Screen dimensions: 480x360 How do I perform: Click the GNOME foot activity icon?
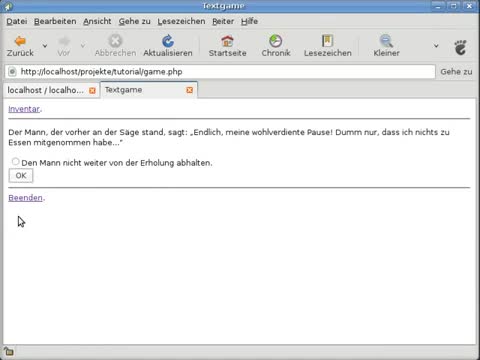click(x=461, y=47)
